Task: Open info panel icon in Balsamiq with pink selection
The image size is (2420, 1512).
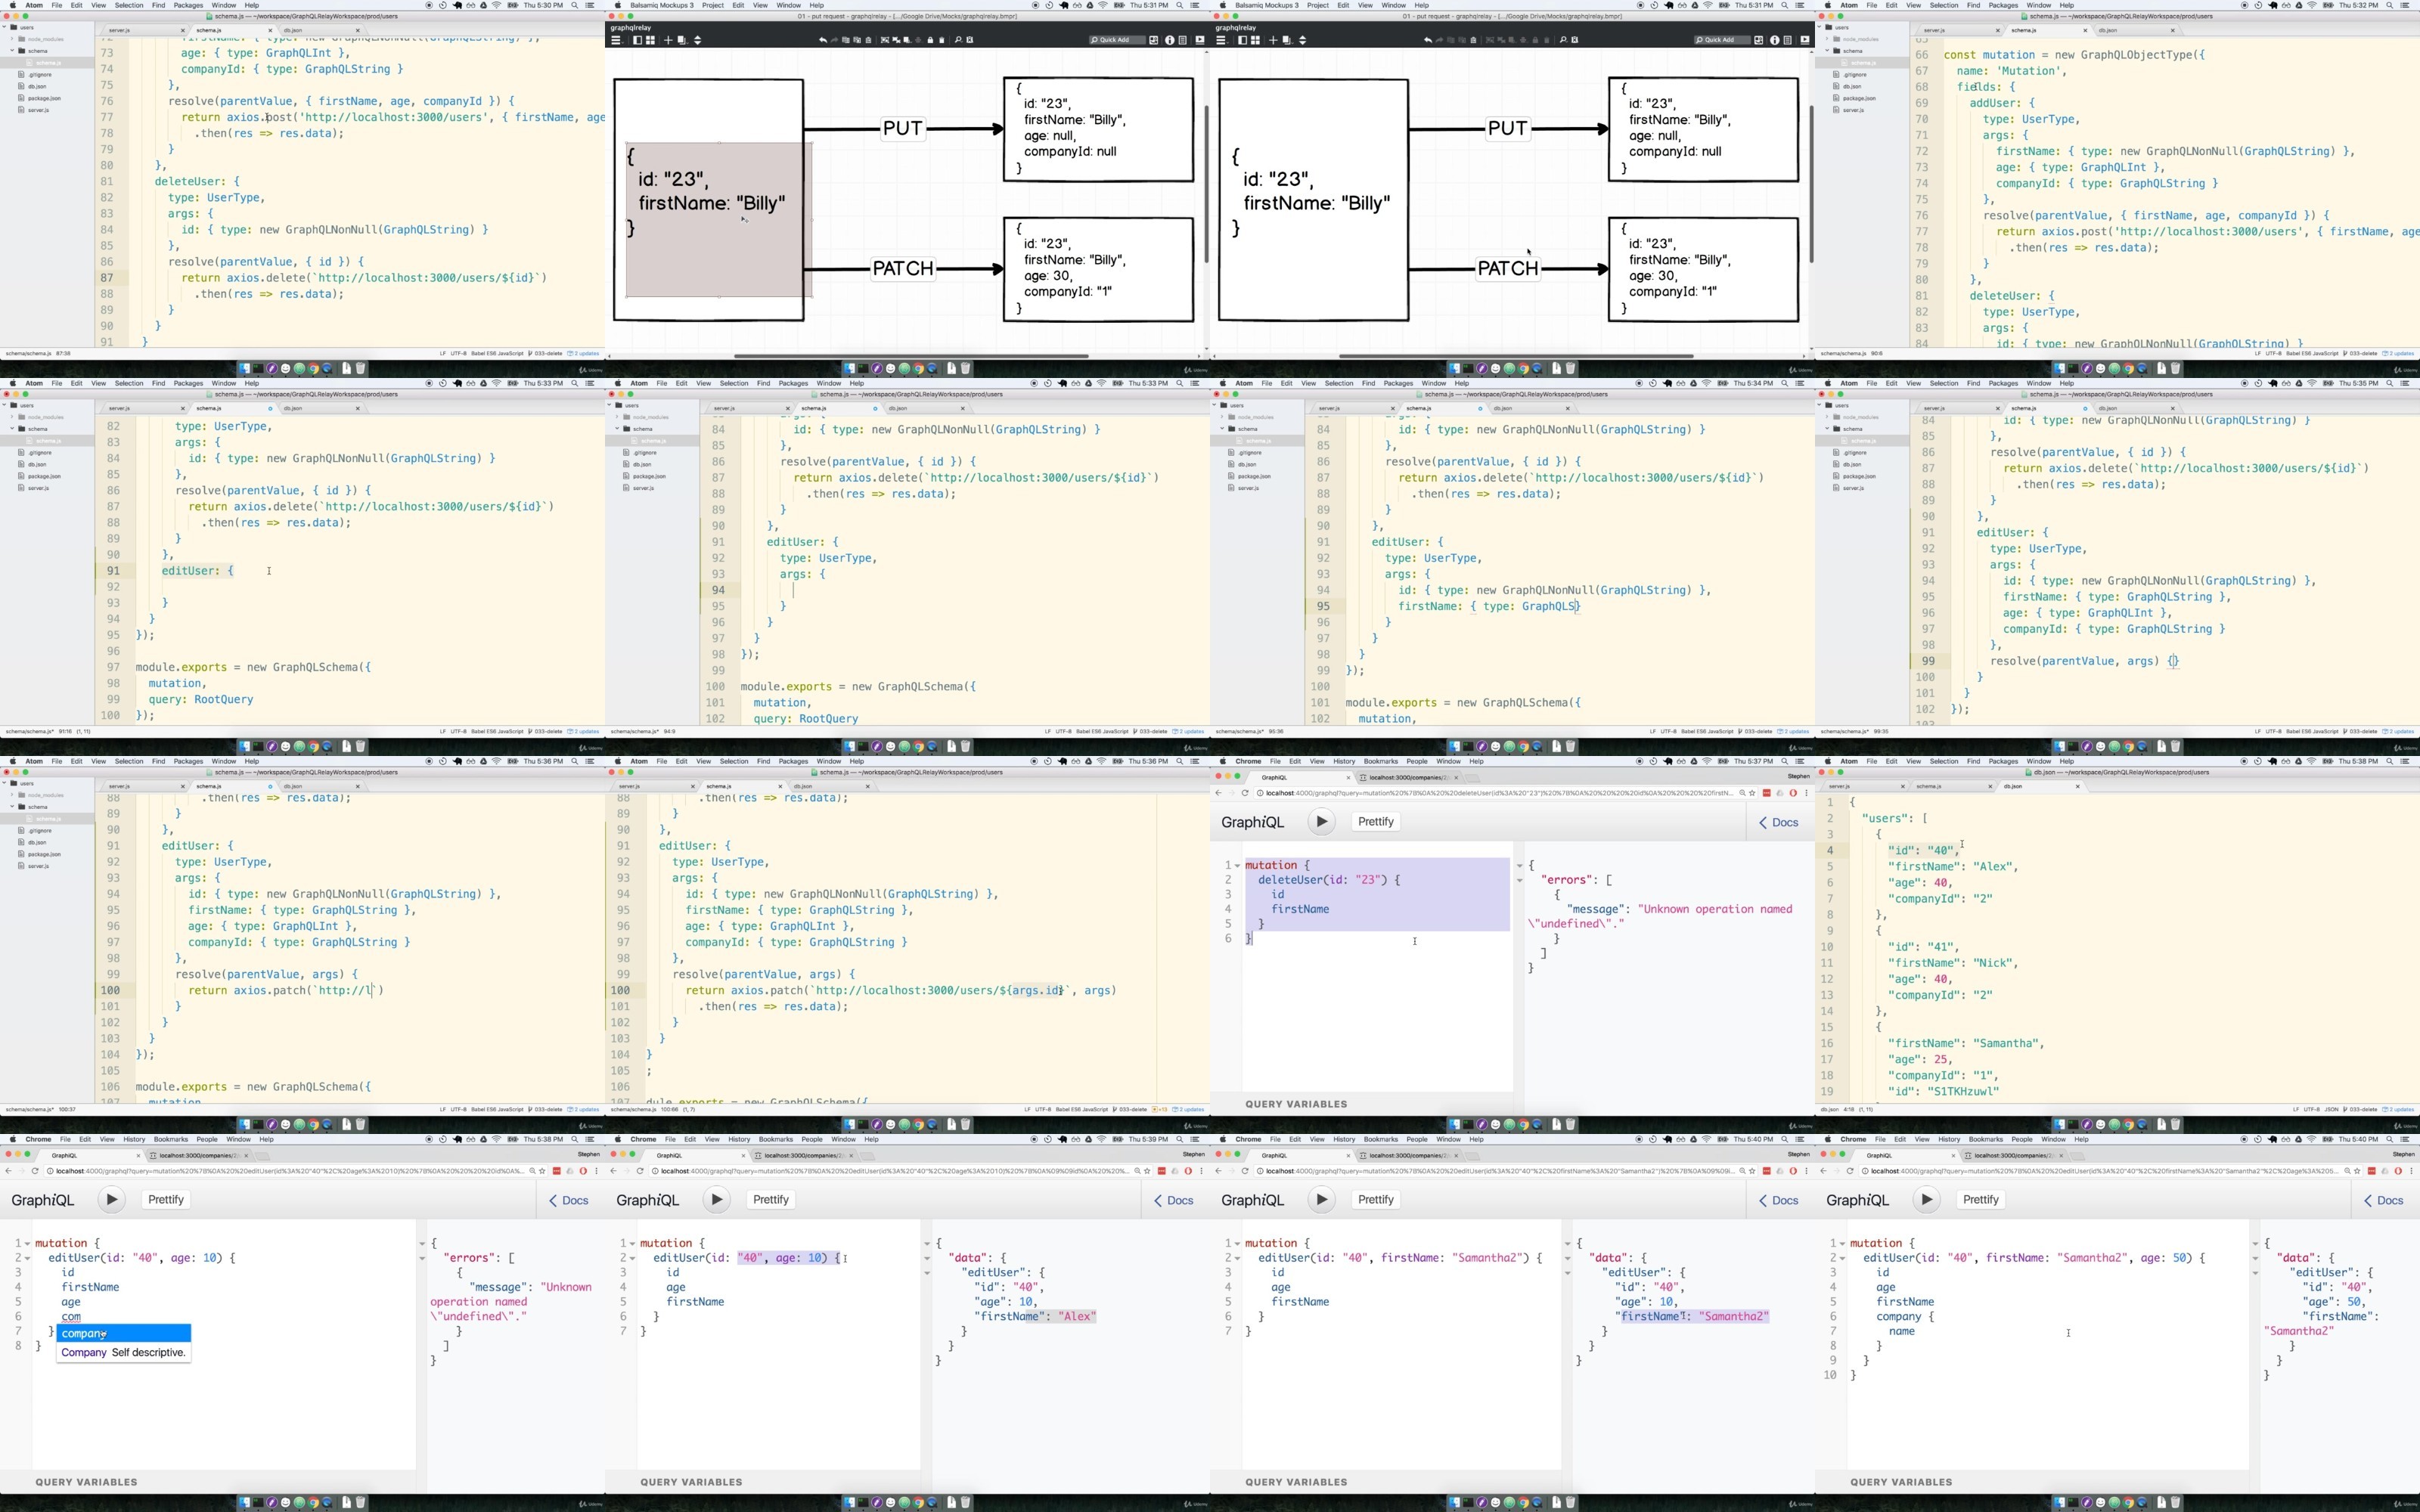Action: coord(1169,40)
